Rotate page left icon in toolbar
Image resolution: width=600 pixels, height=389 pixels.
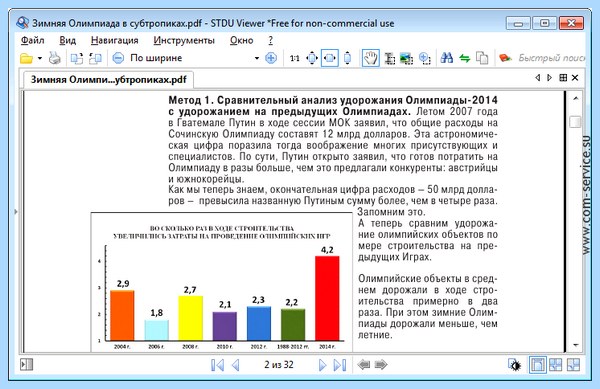pyautogui.click(x=77, y=58)
